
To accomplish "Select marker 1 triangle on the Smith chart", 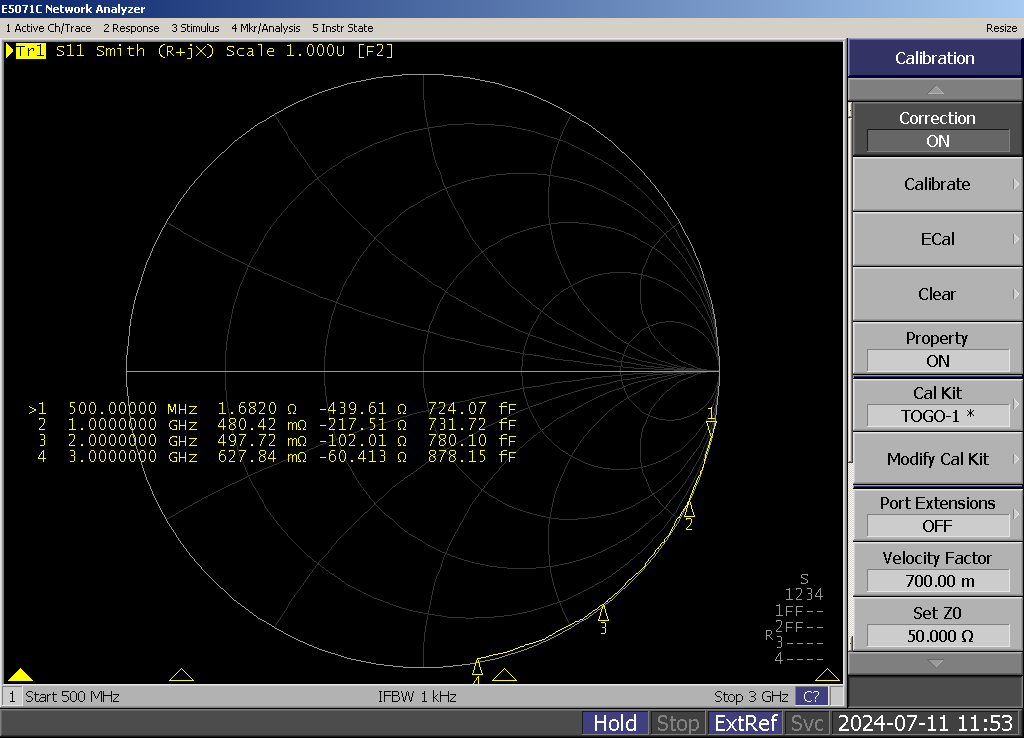I will [711, 427].
